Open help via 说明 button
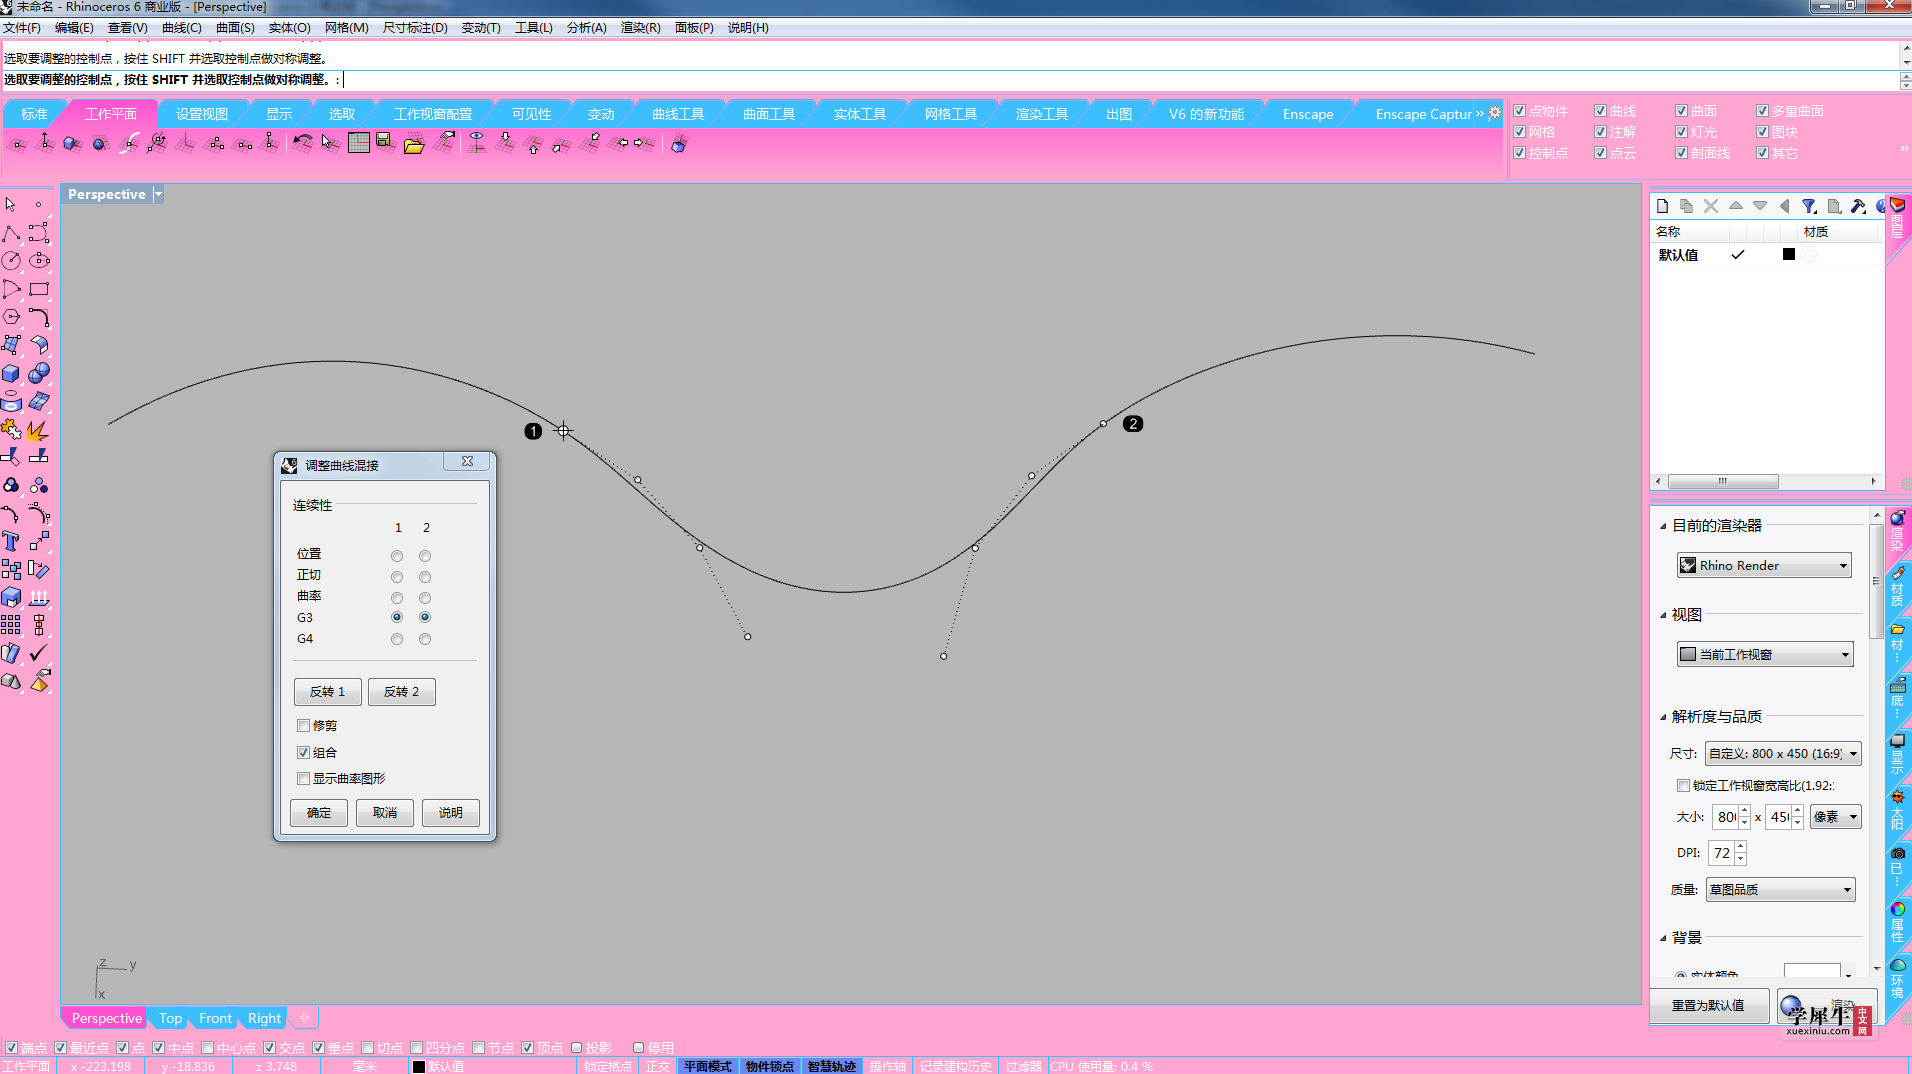The height and width of the screenshot is (1074, 1912). pyautogui.click(x=451, y=813)
